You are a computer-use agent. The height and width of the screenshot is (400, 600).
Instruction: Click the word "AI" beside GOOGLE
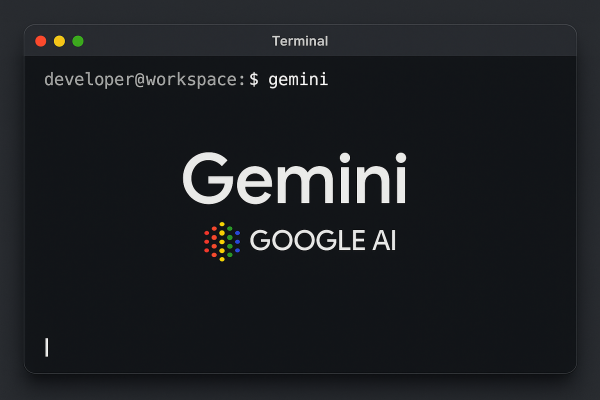tap(381, 241)
